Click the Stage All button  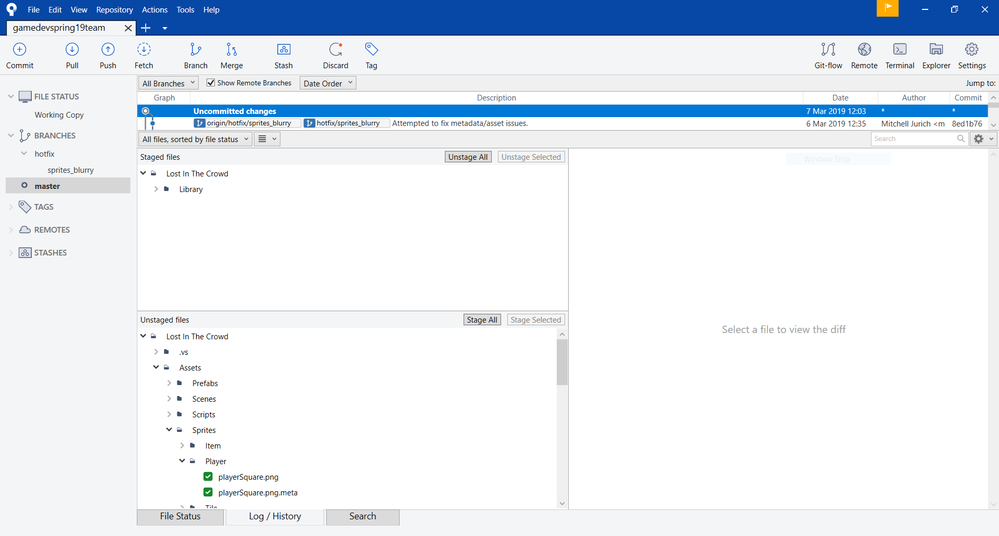(x=482, y=320)
